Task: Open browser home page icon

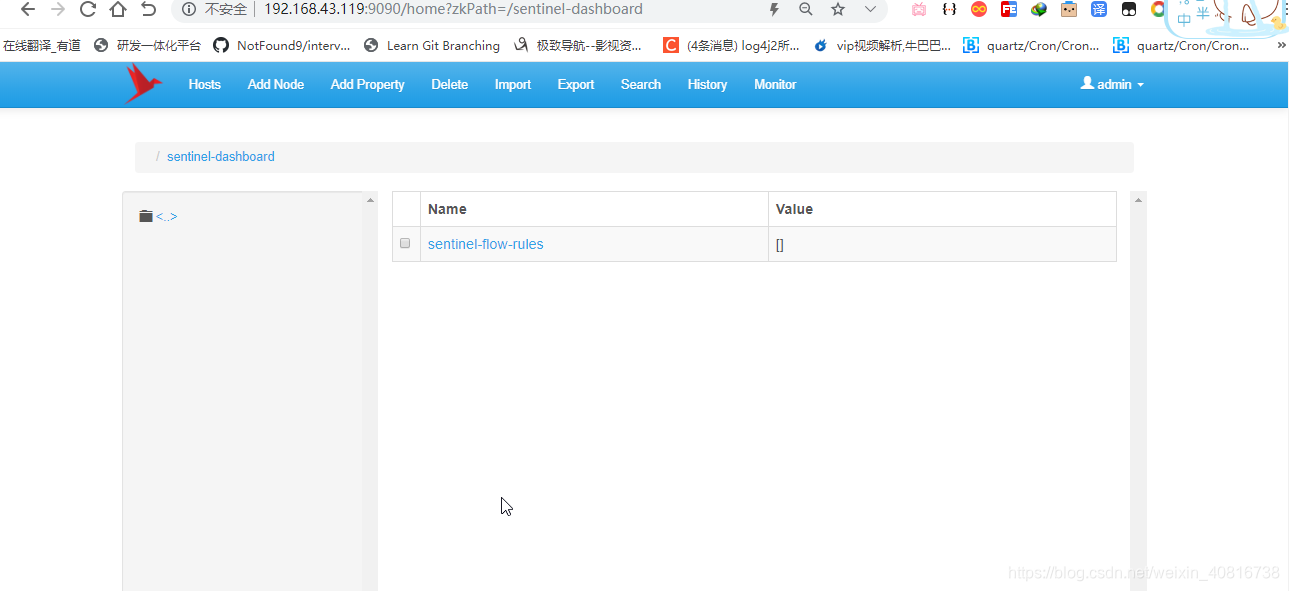Action: (118, 9)
